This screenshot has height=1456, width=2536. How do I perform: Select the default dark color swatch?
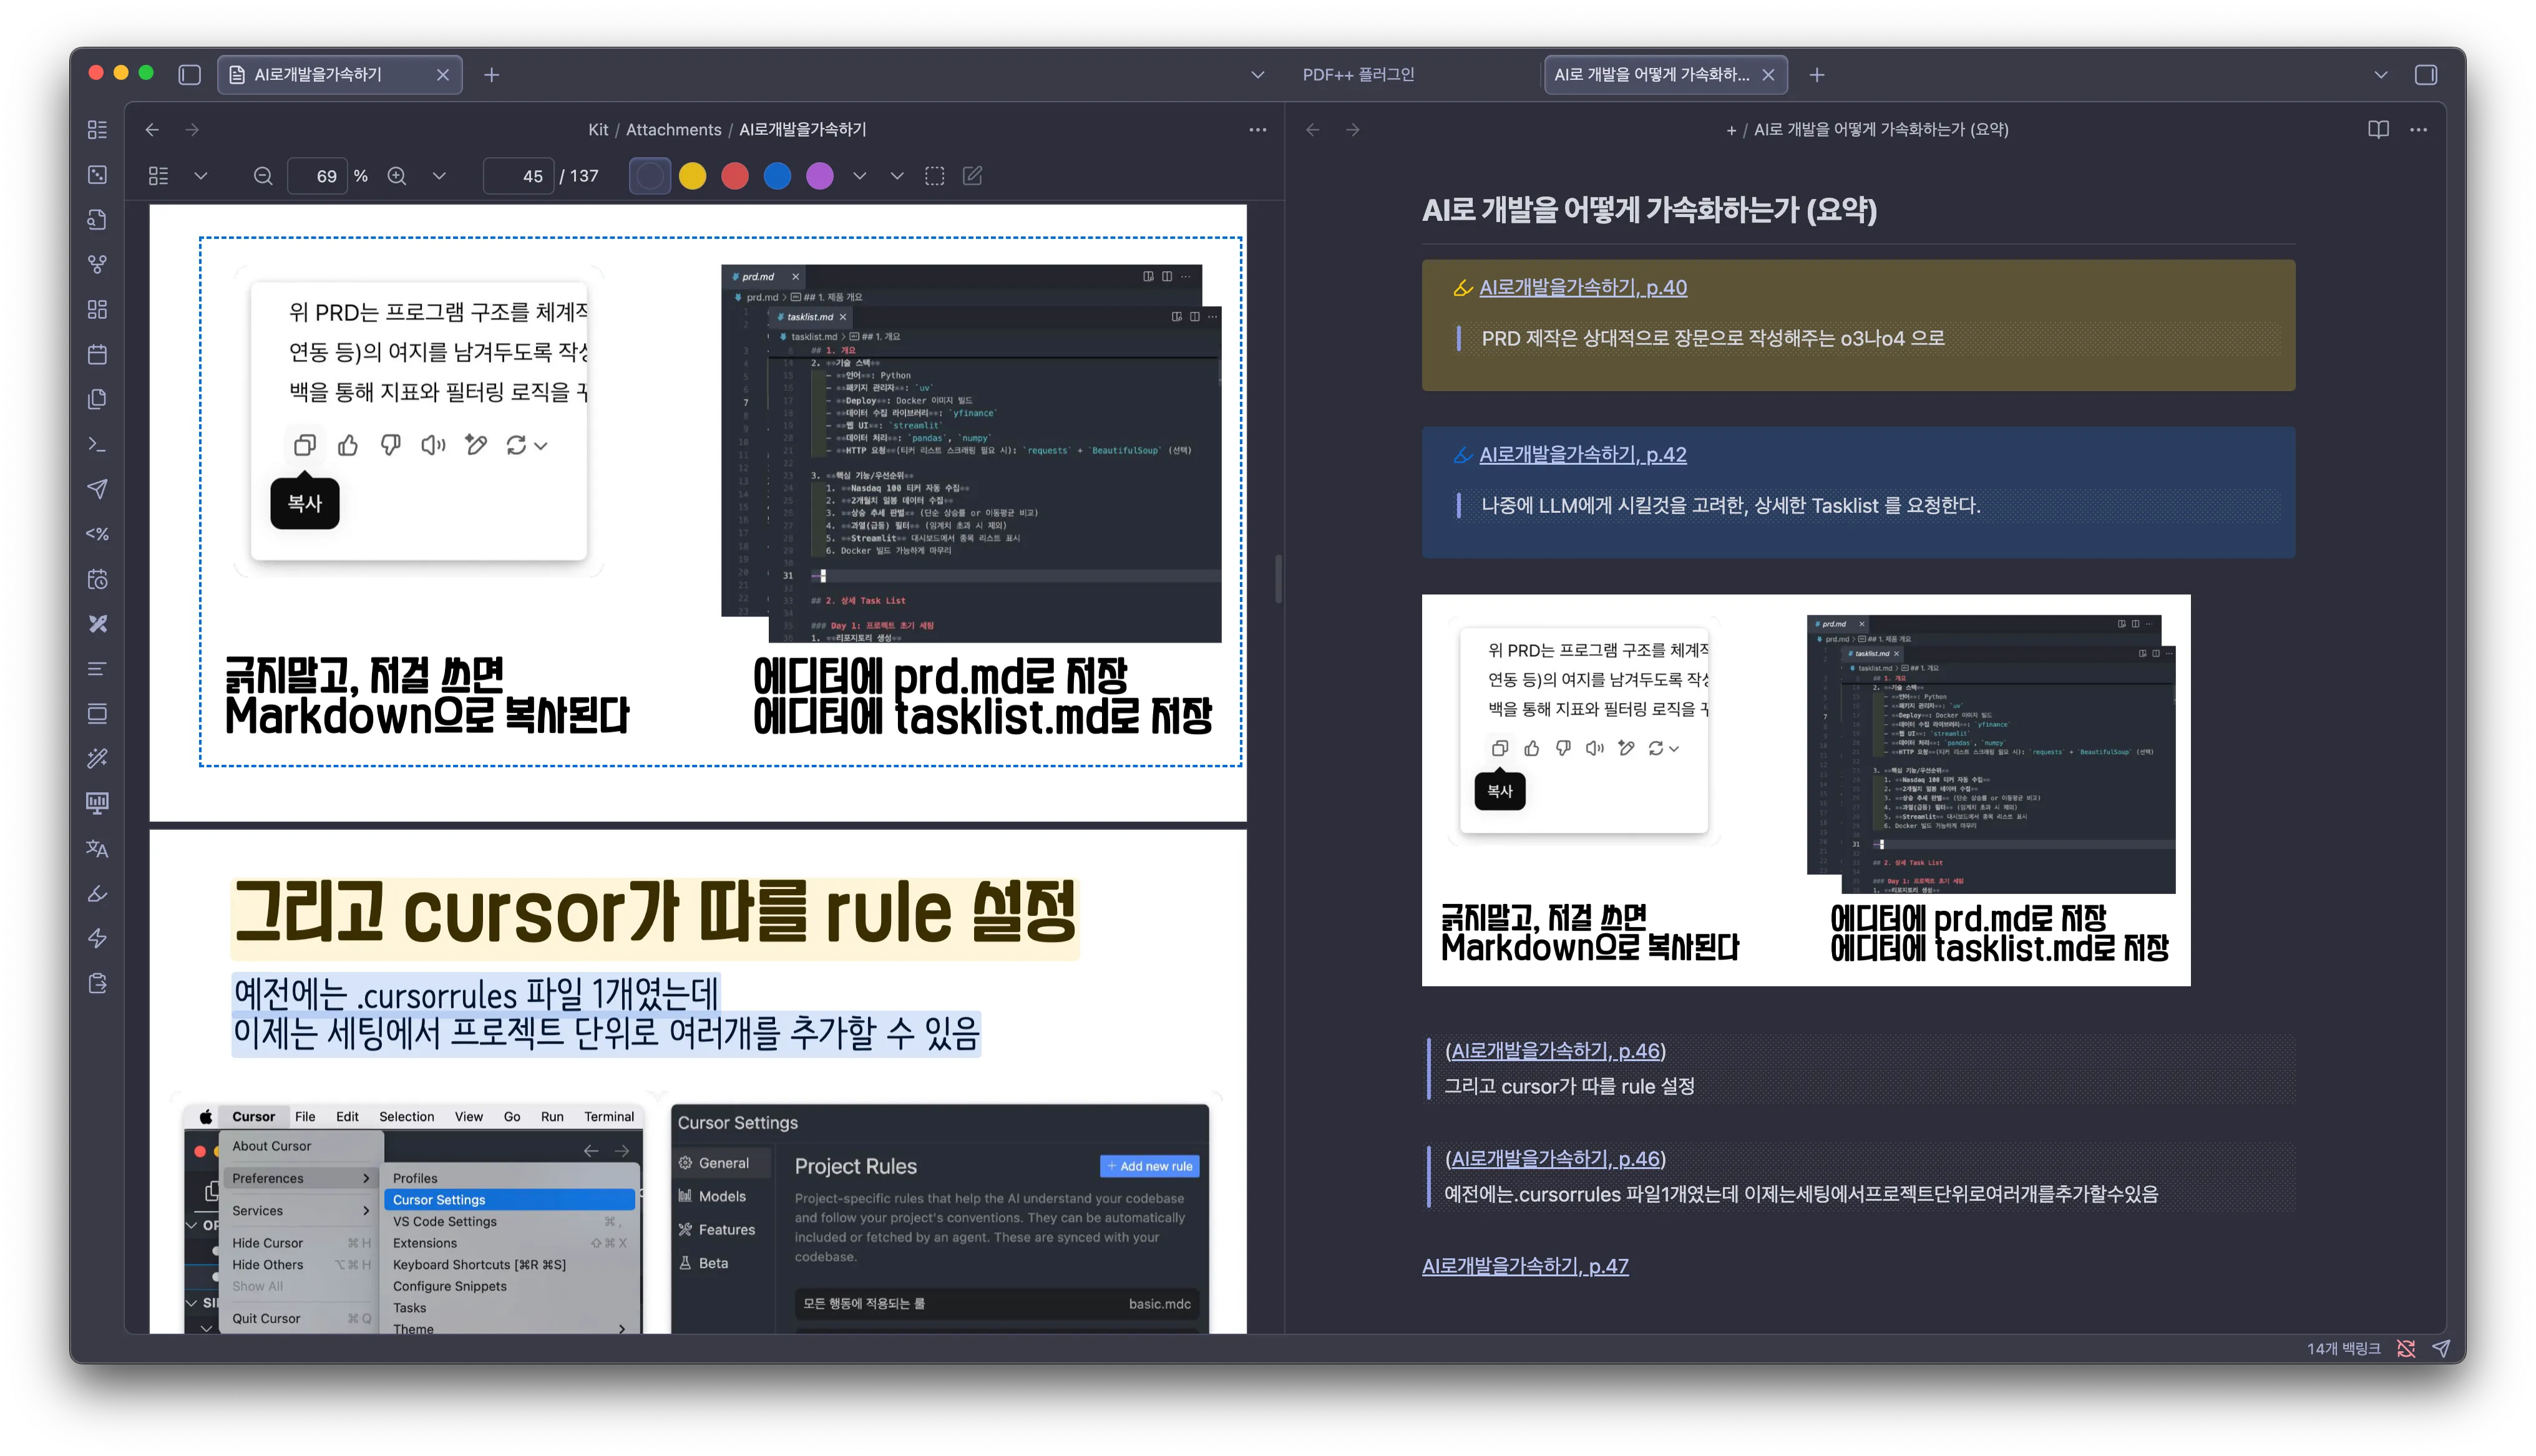649,176
